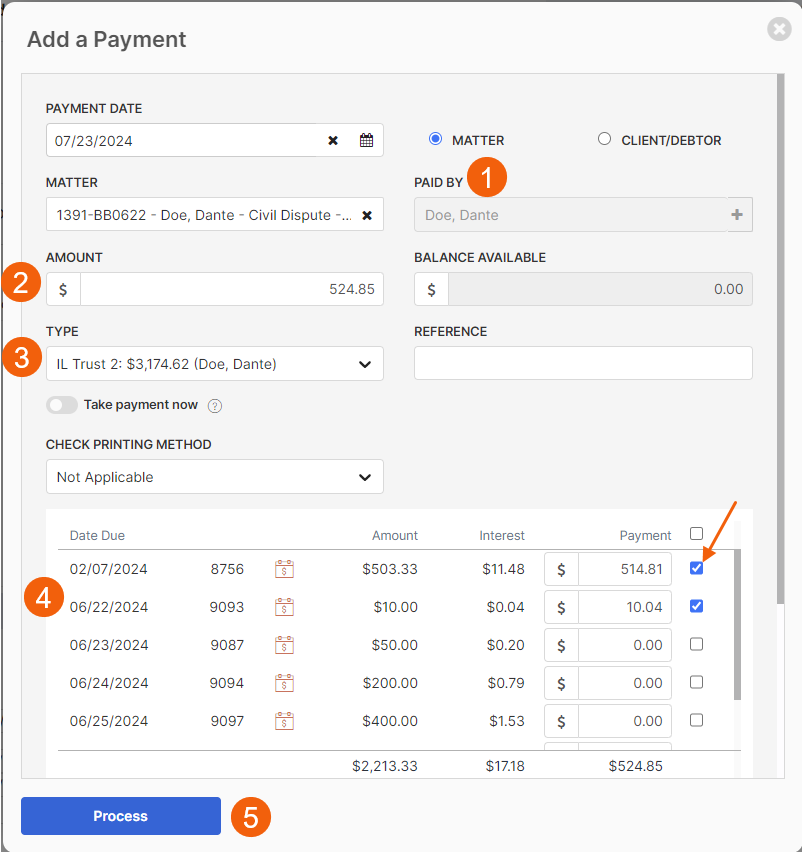This screenshot has width=802, height=852.
Task: Open the payment date calendar picker
Action: (x=366, y=141)
